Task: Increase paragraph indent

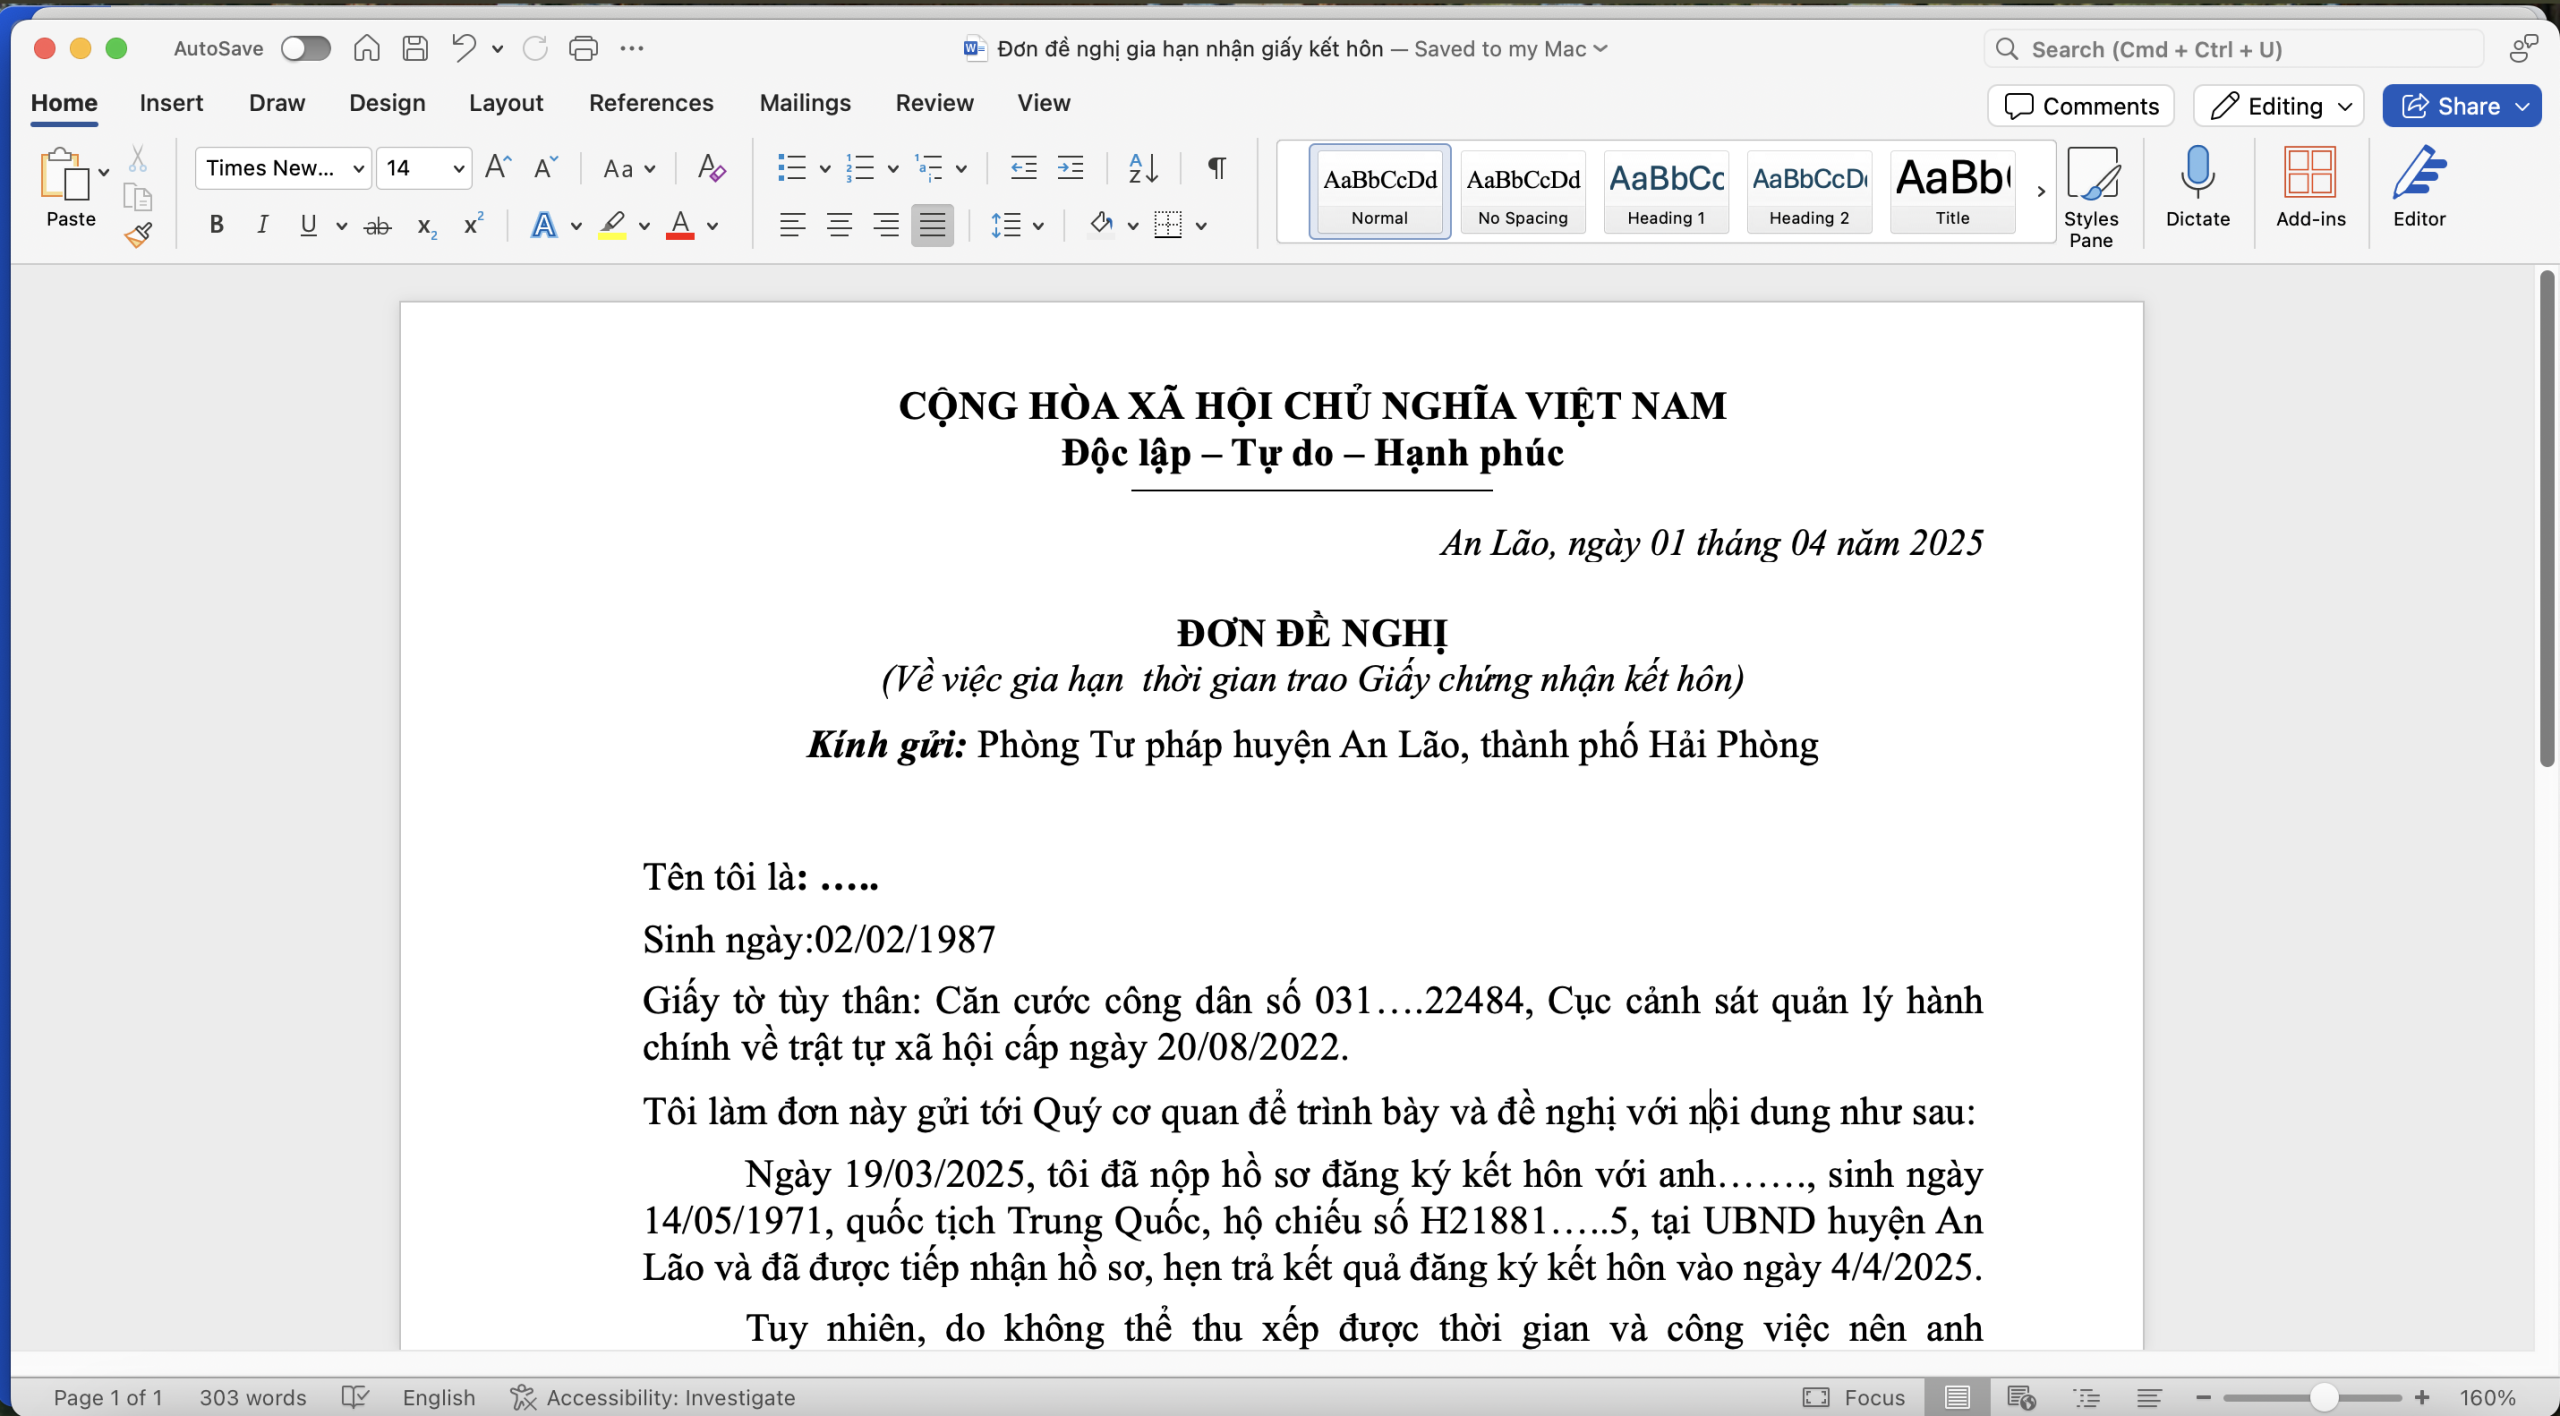Action: coord(1070,167)
